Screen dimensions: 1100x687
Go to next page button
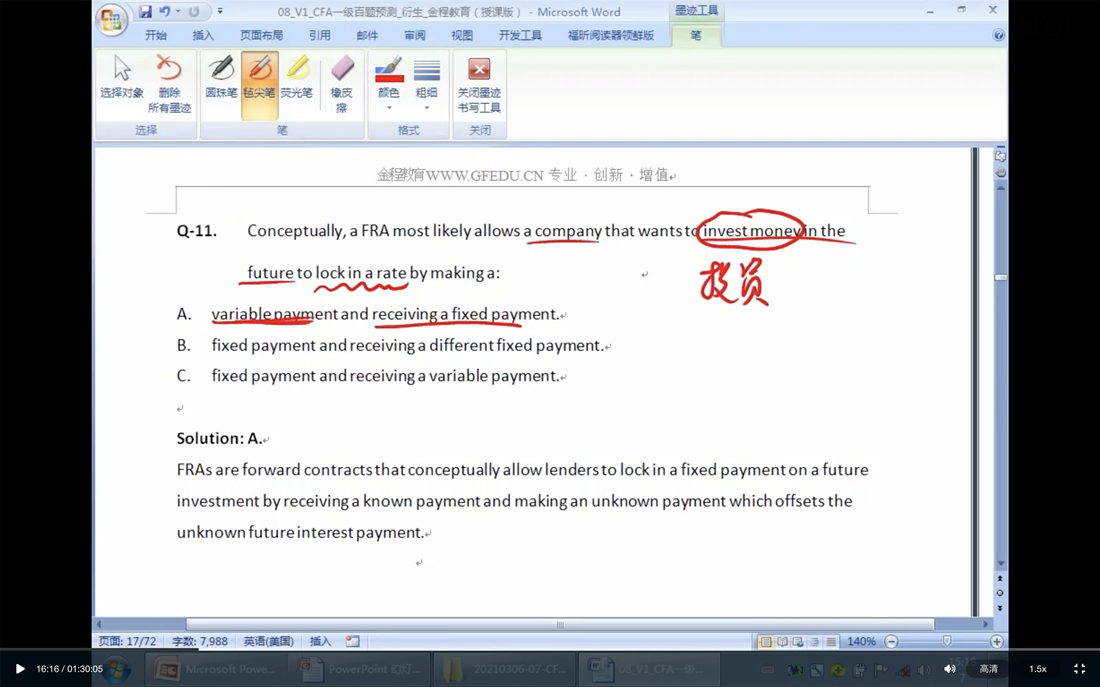(1000, 608)
